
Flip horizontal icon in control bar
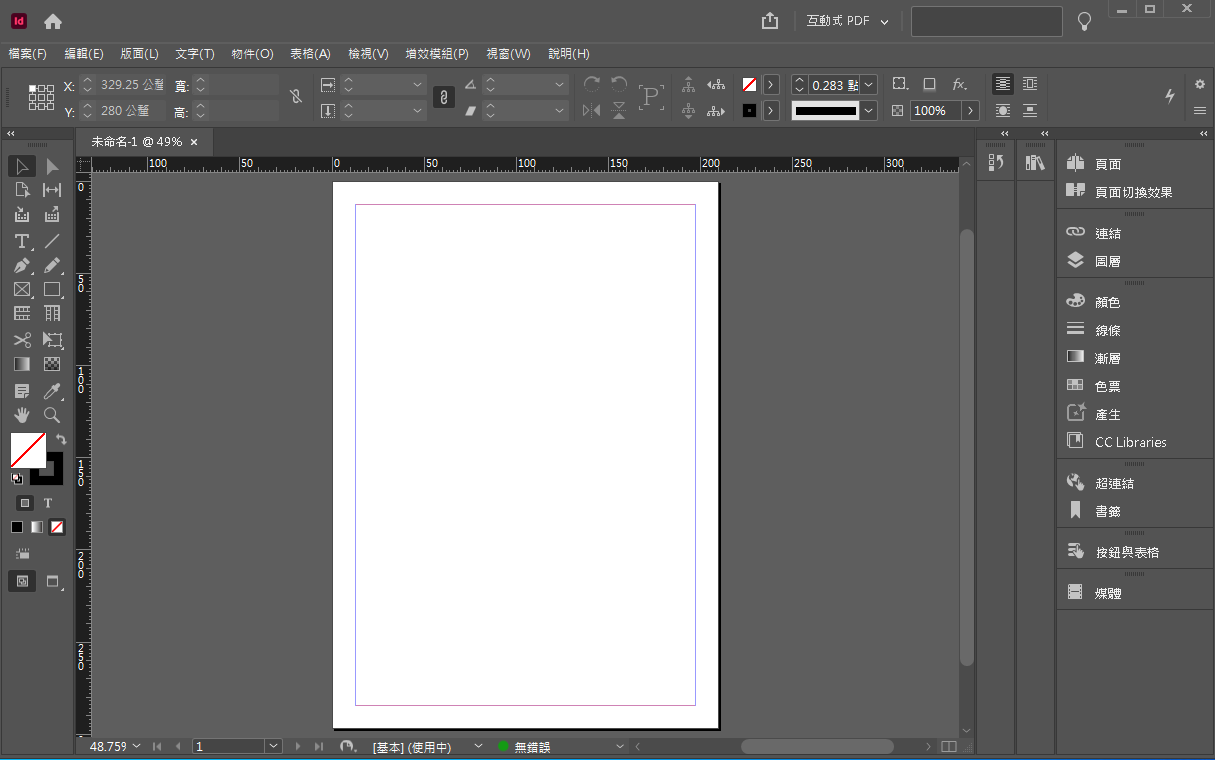[591, 110]
